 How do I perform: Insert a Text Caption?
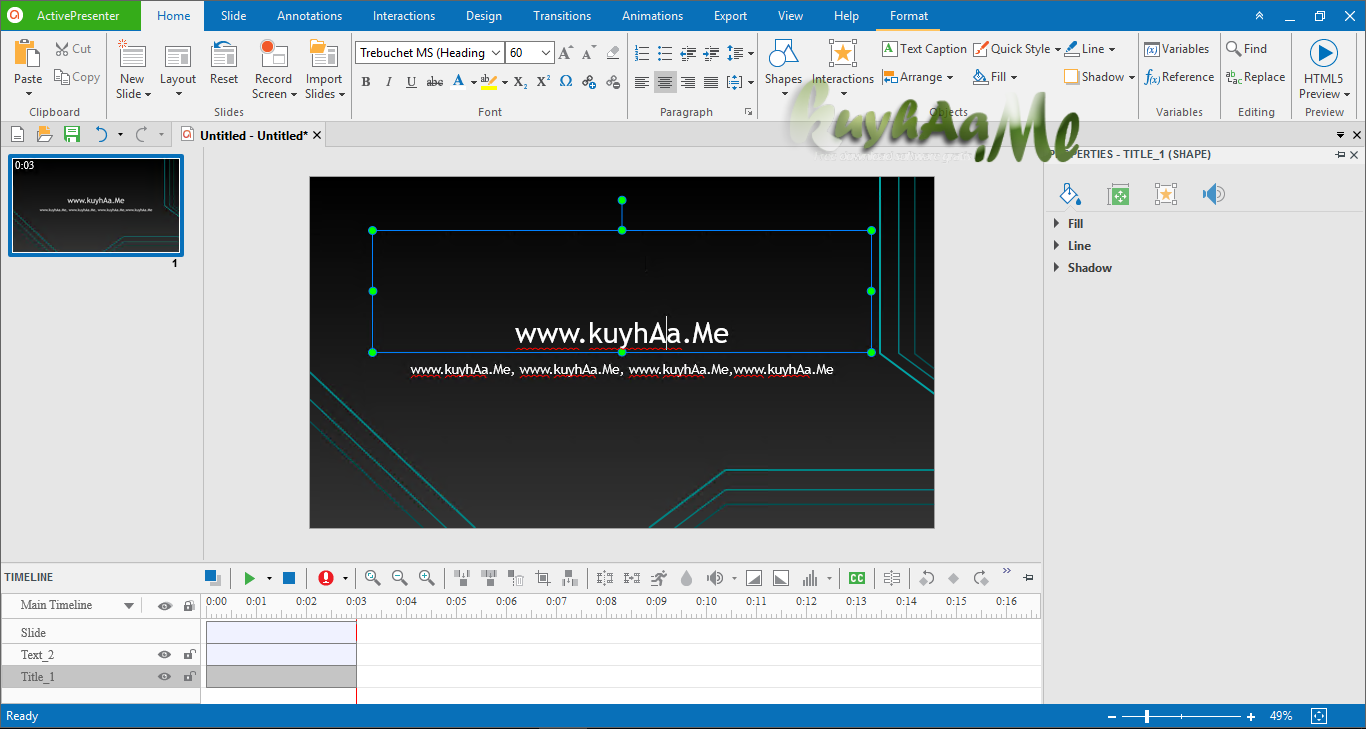tap(924, 49)
